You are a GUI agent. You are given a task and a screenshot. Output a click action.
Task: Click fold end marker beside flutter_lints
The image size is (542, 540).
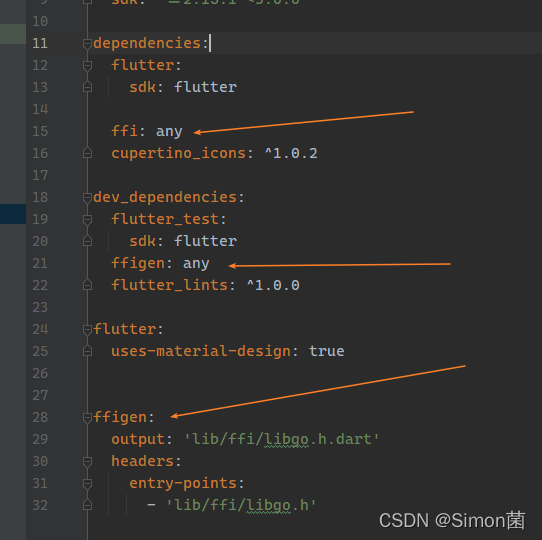coord(87,285)
